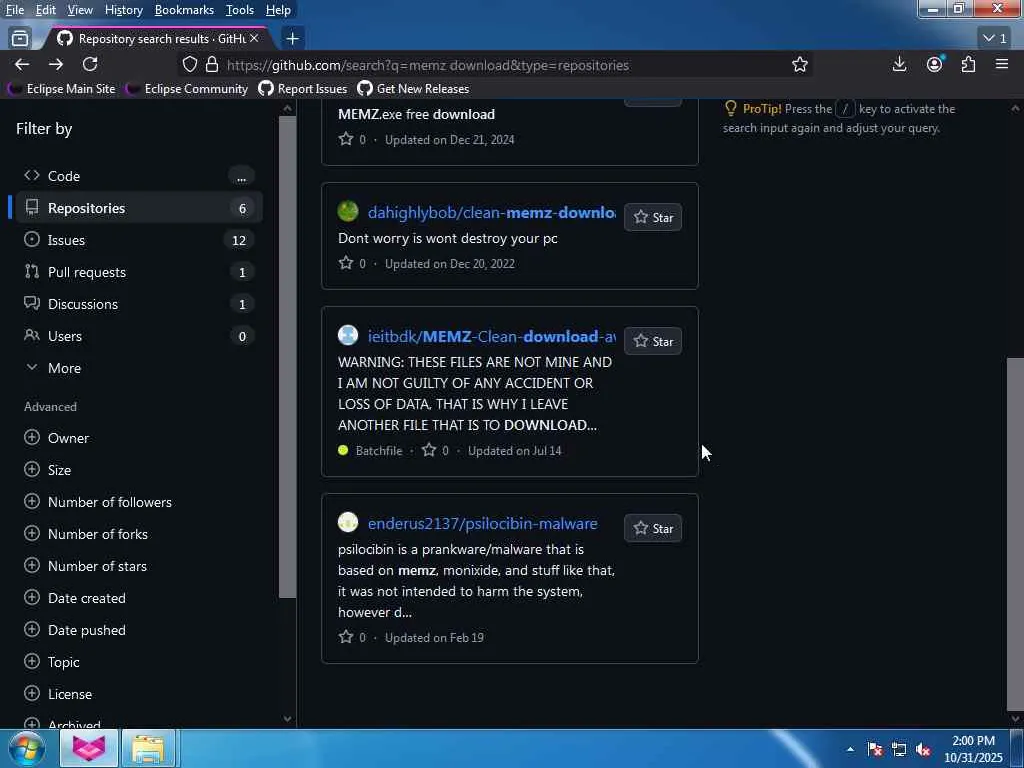
Task: Open the View menu
Action: point(80,10)
